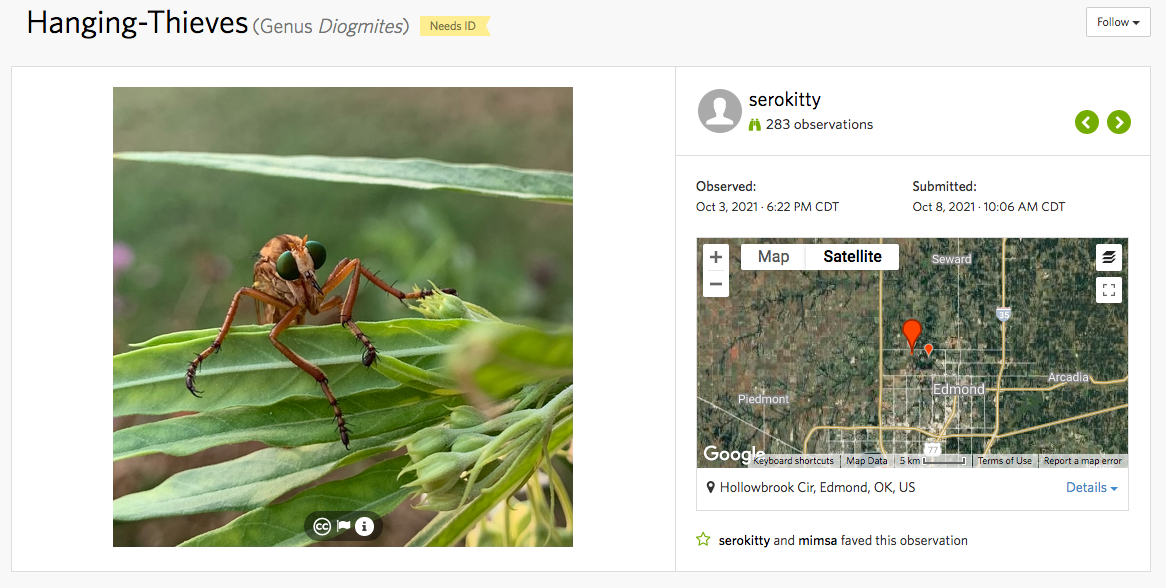Click the large red map marker
1166x588 pixels.
point(911,334)
